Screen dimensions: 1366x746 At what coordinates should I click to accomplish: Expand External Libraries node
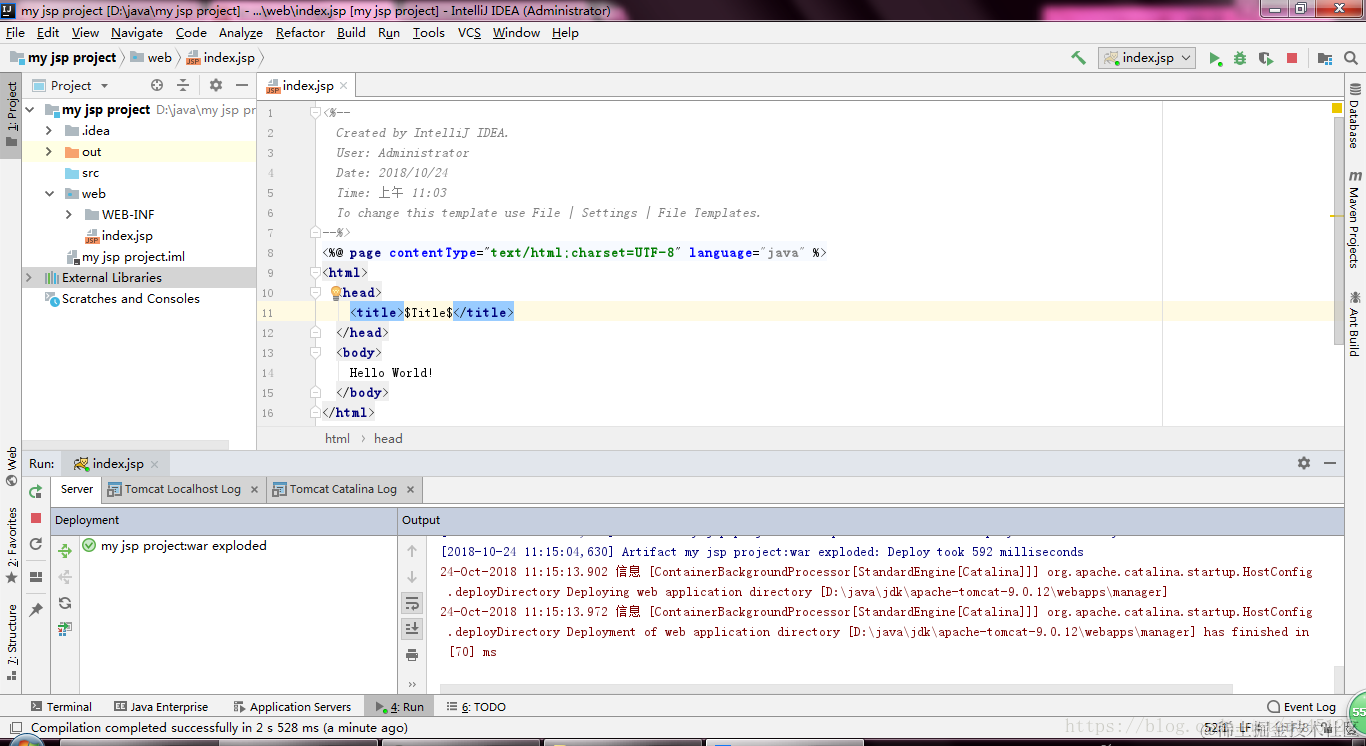coord(29,278)
